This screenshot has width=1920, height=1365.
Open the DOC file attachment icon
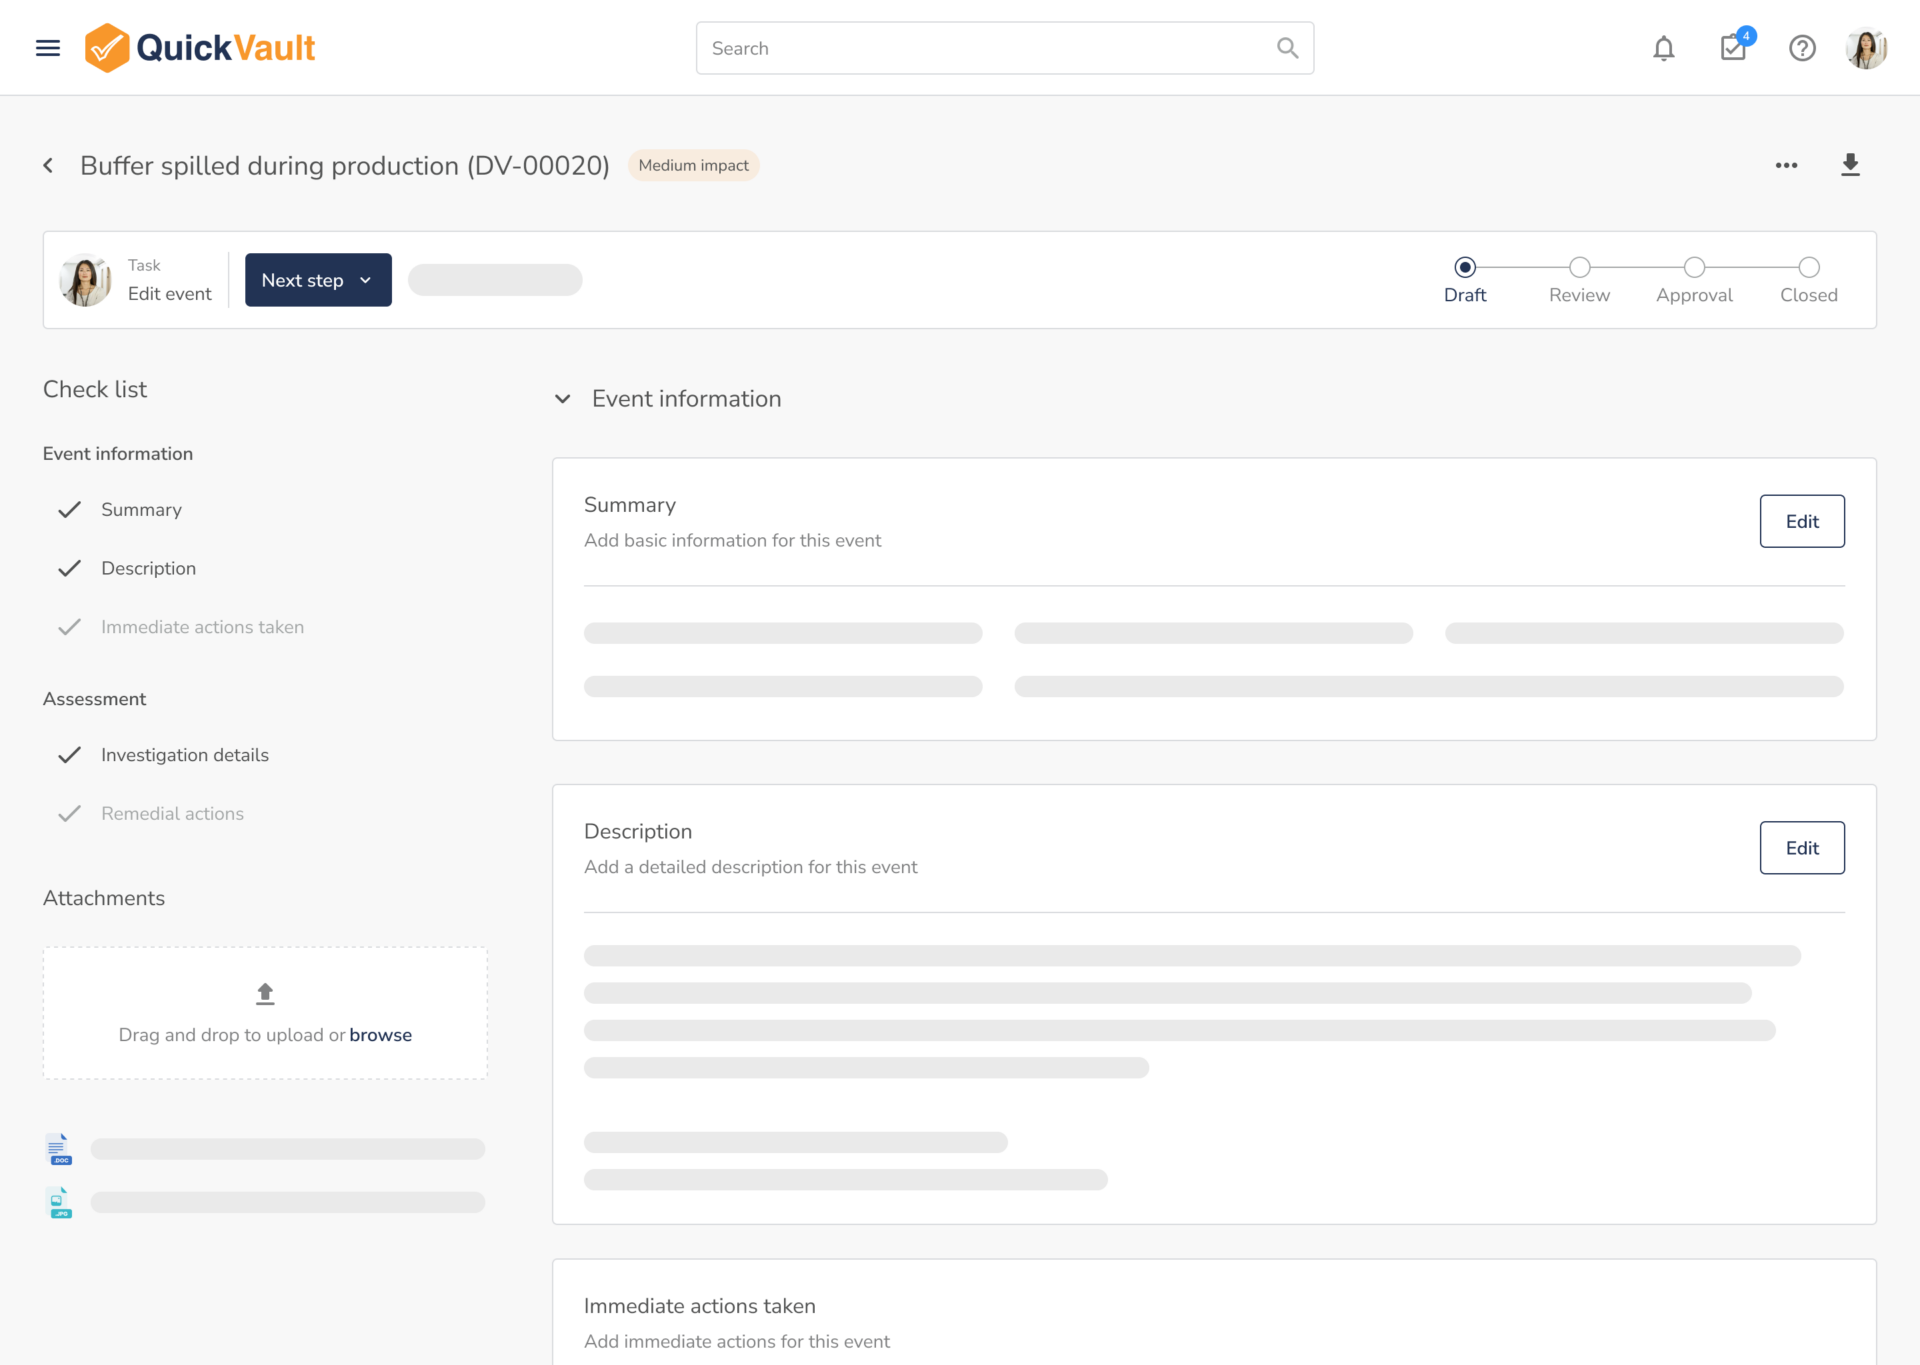click(x=59, y=1149)
